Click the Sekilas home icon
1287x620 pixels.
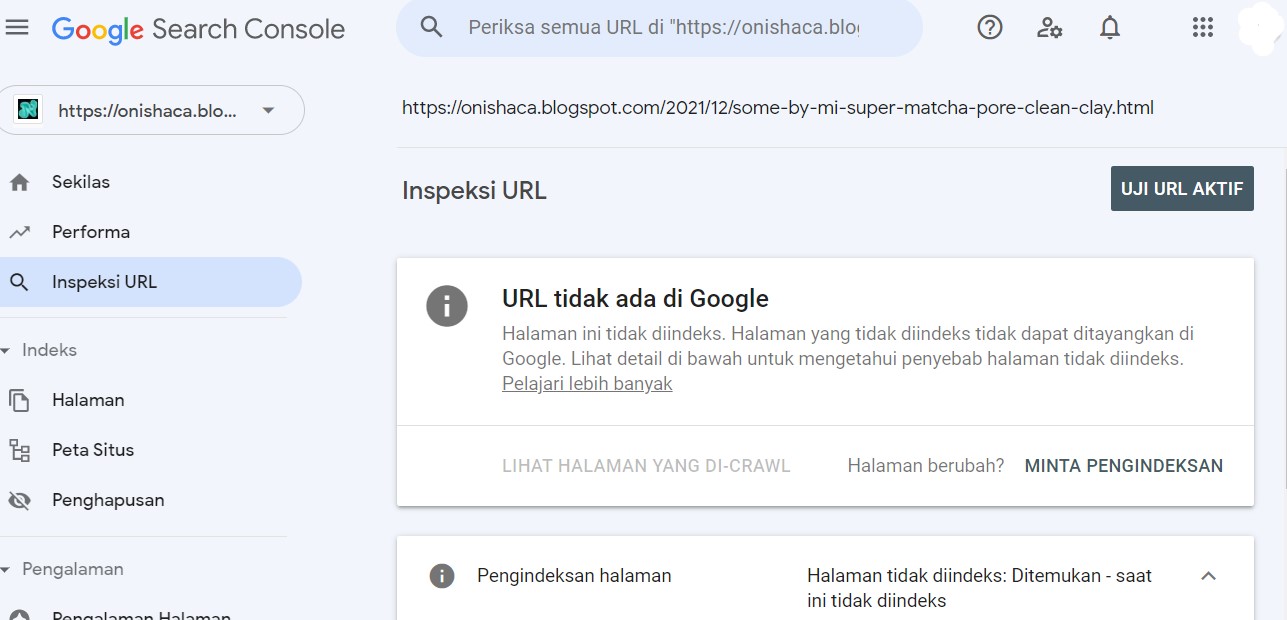coord(19,182)
